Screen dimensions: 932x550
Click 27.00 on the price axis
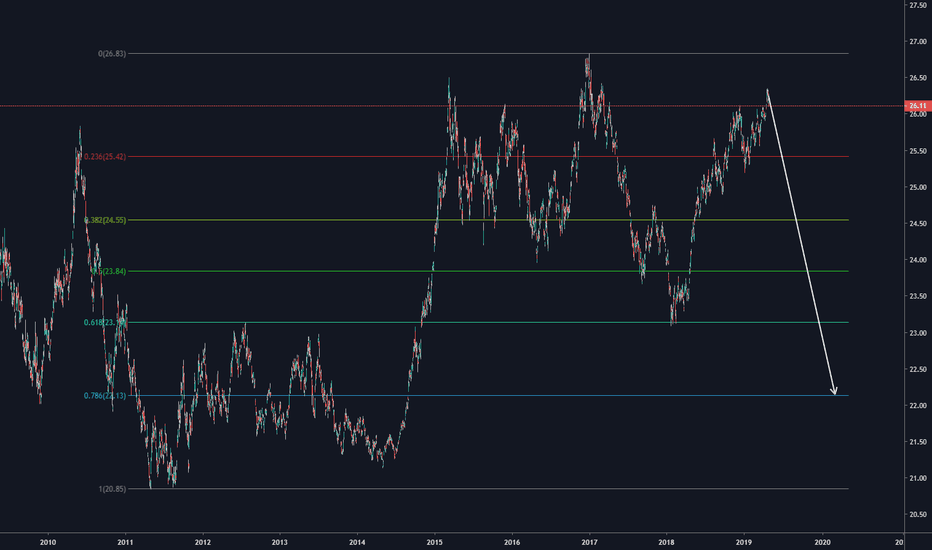coord(918,42)
